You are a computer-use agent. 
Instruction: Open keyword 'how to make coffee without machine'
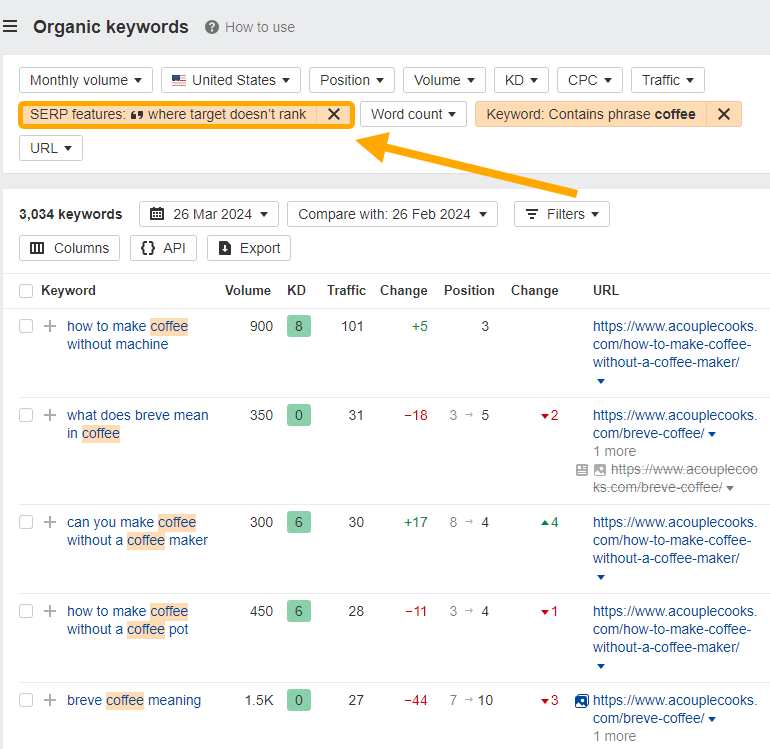(128, 335)
